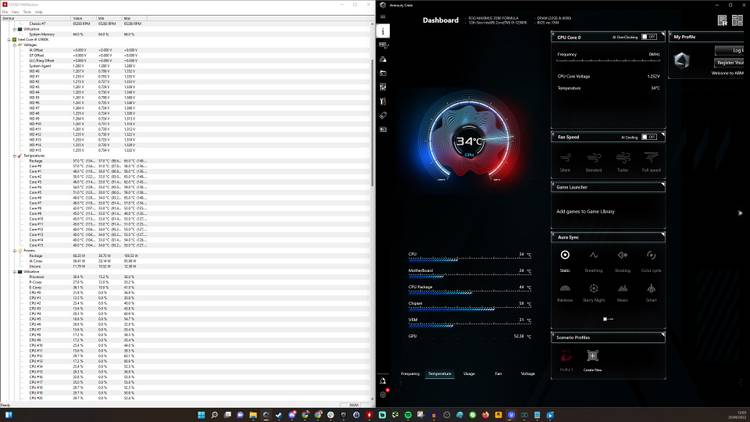Click the Game Launcher widget header
The image size is (750, 422).
pos(608,187)
